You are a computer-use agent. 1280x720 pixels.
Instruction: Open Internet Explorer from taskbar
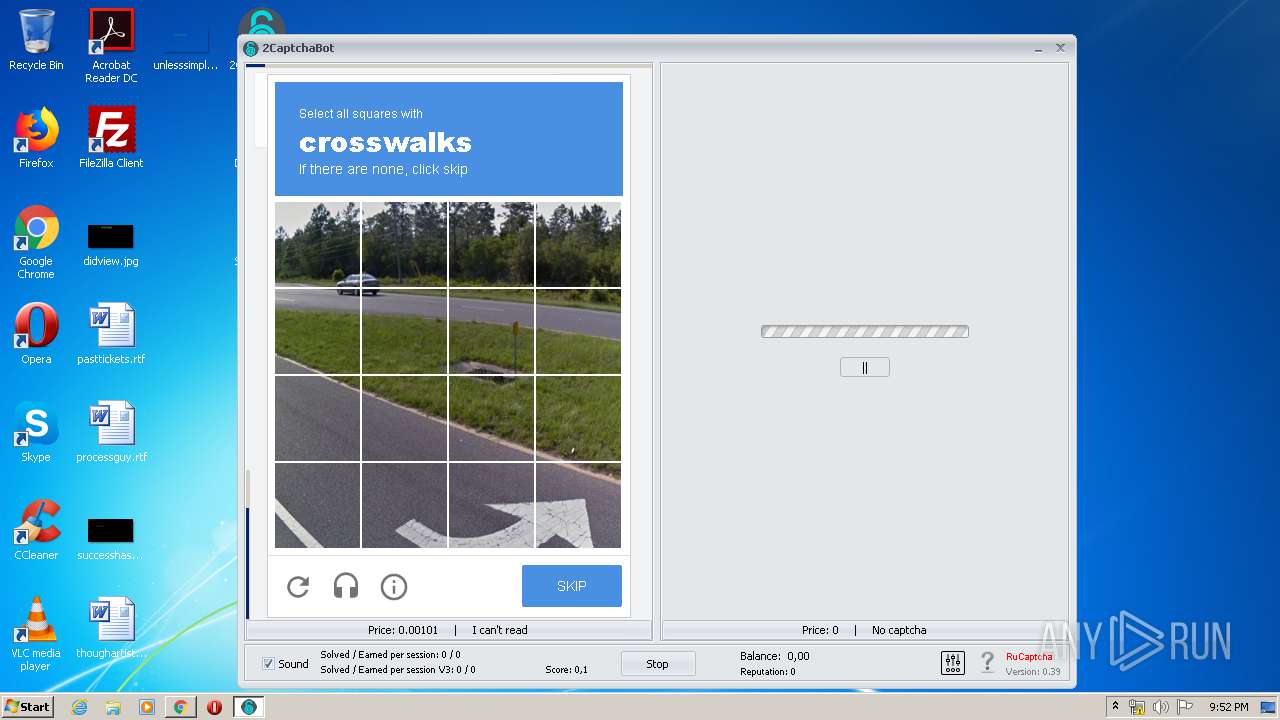tap(79, 707)
